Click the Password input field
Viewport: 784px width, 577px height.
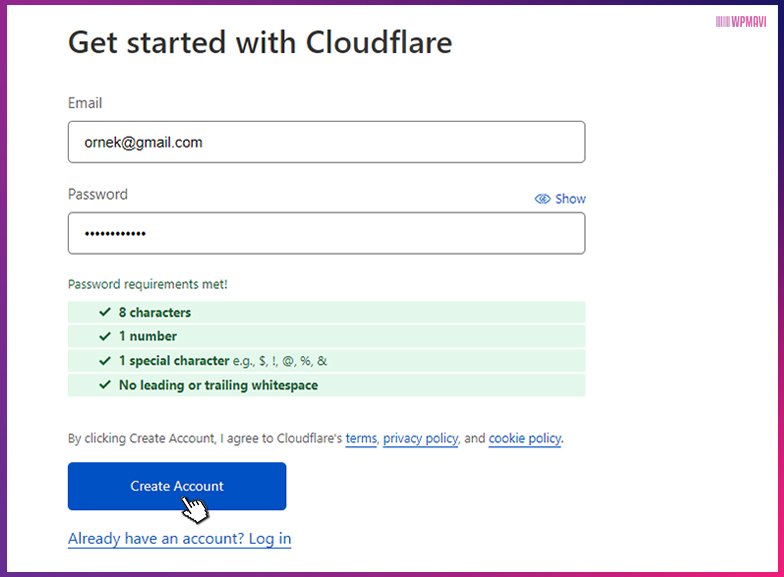pyautogui.click(x=326, y=234)
